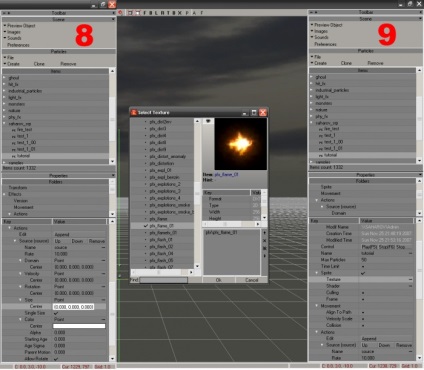This screenshot has height=370, width=424.
Task: Toggle Sprite checkbox in right properties
Action: tap(363, 273)
